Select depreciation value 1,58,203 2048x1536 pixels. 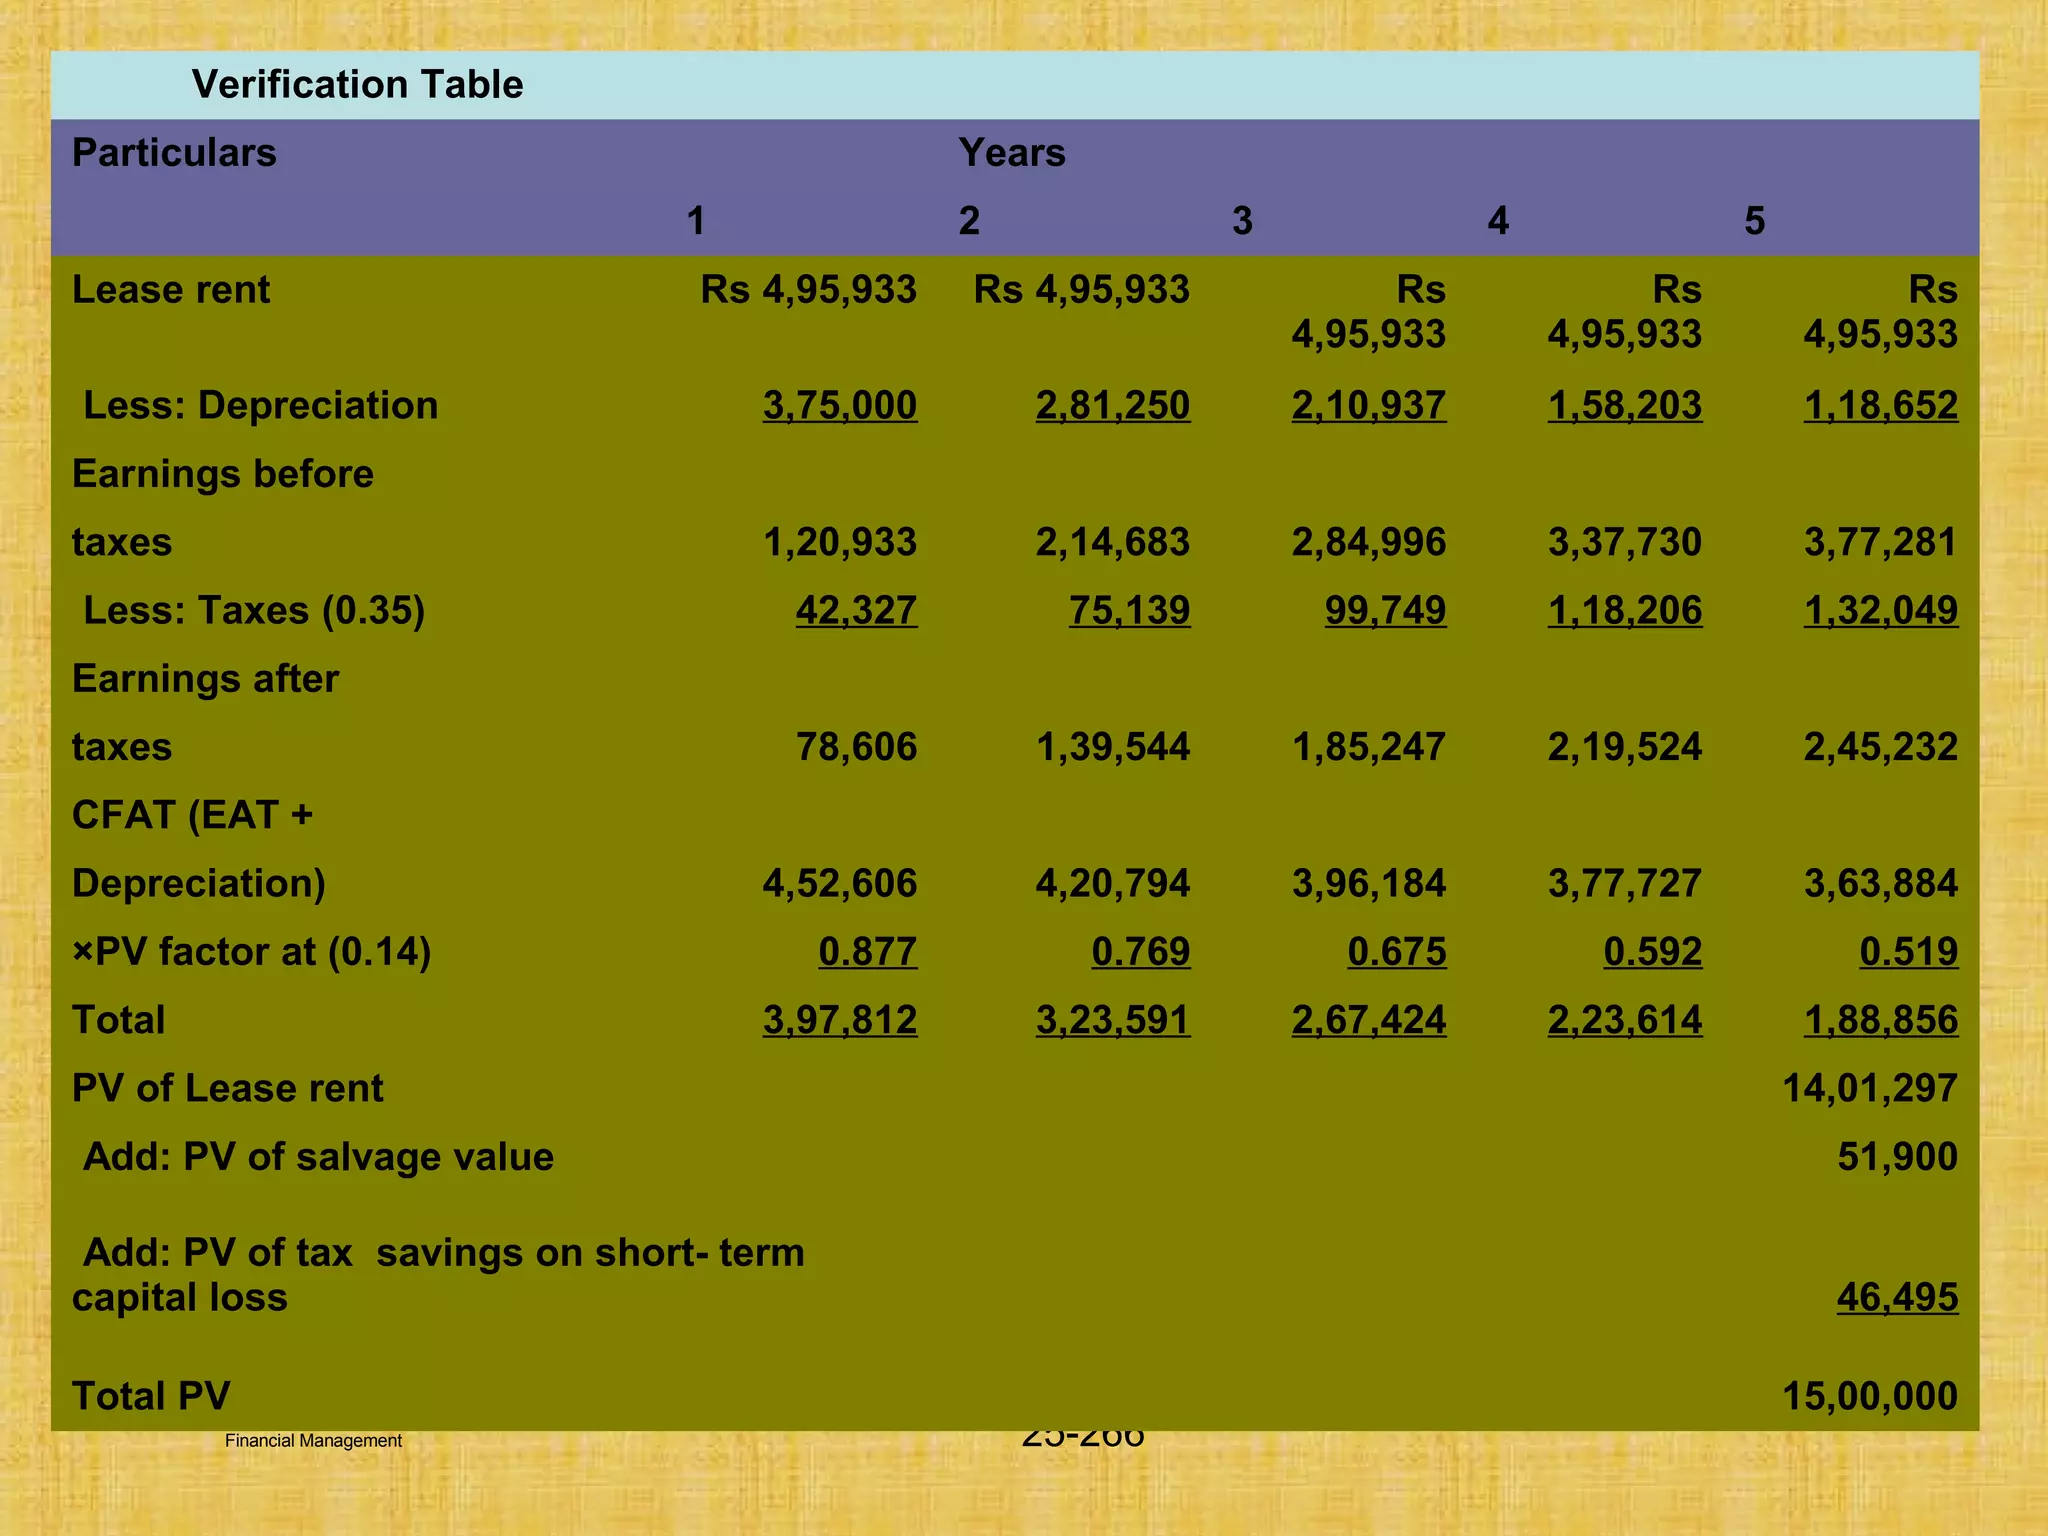(1625, 405)
